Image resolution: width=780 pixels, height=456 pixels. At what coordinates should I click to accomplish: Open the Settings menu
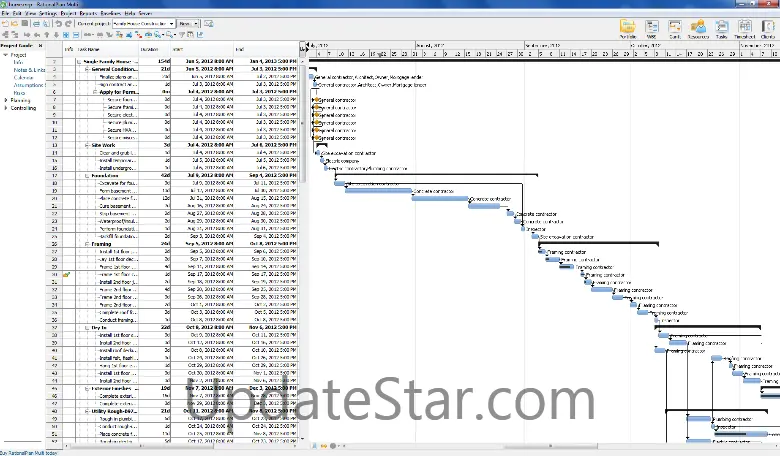48,13
